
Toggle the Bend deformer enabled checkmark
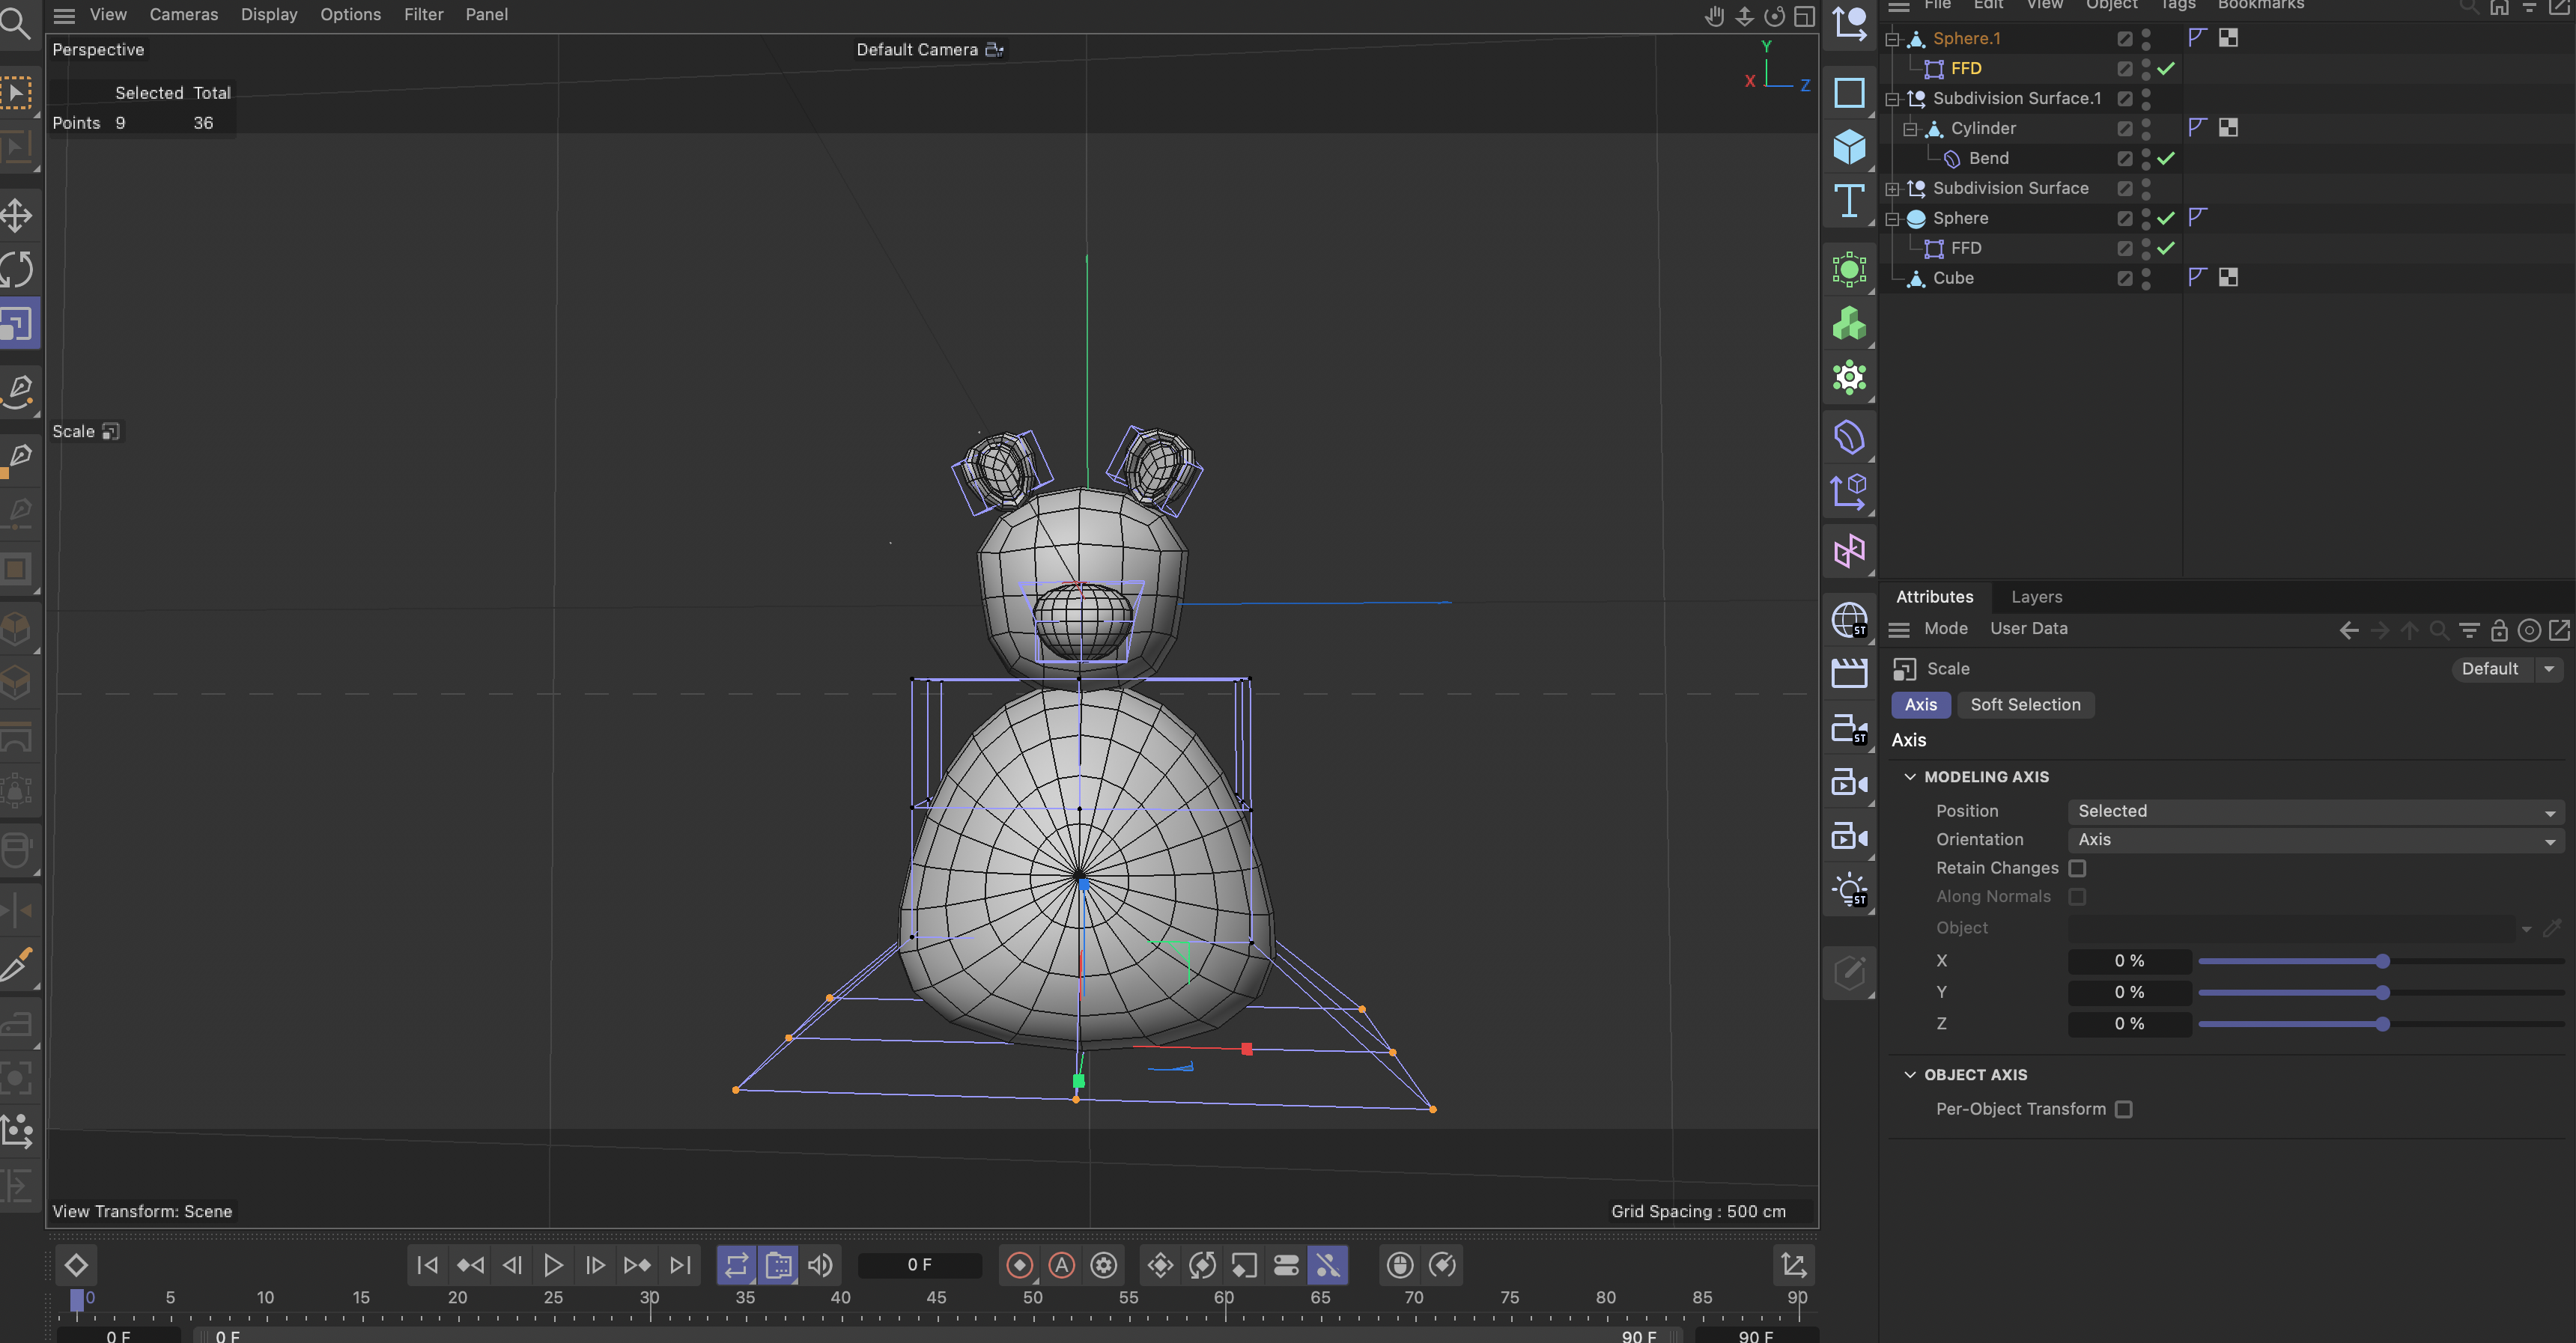pyautogui.click(x=2166, y=158)
